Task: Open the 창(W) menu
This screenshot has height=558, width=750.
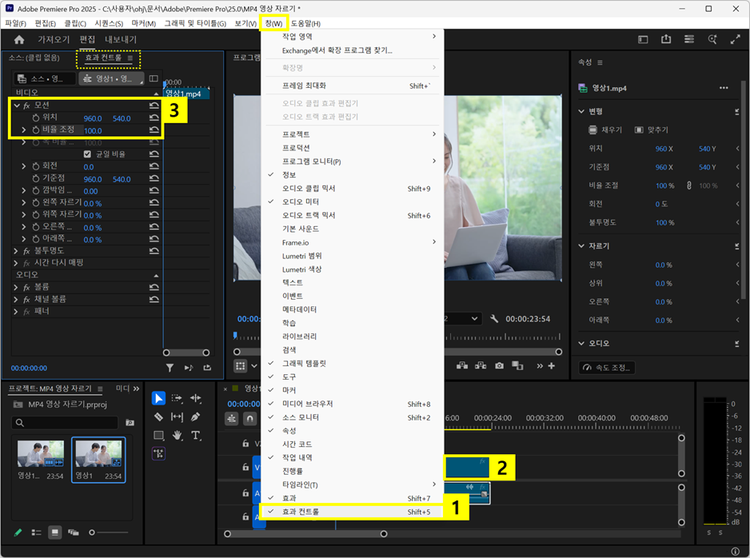Action: [274, 23]
